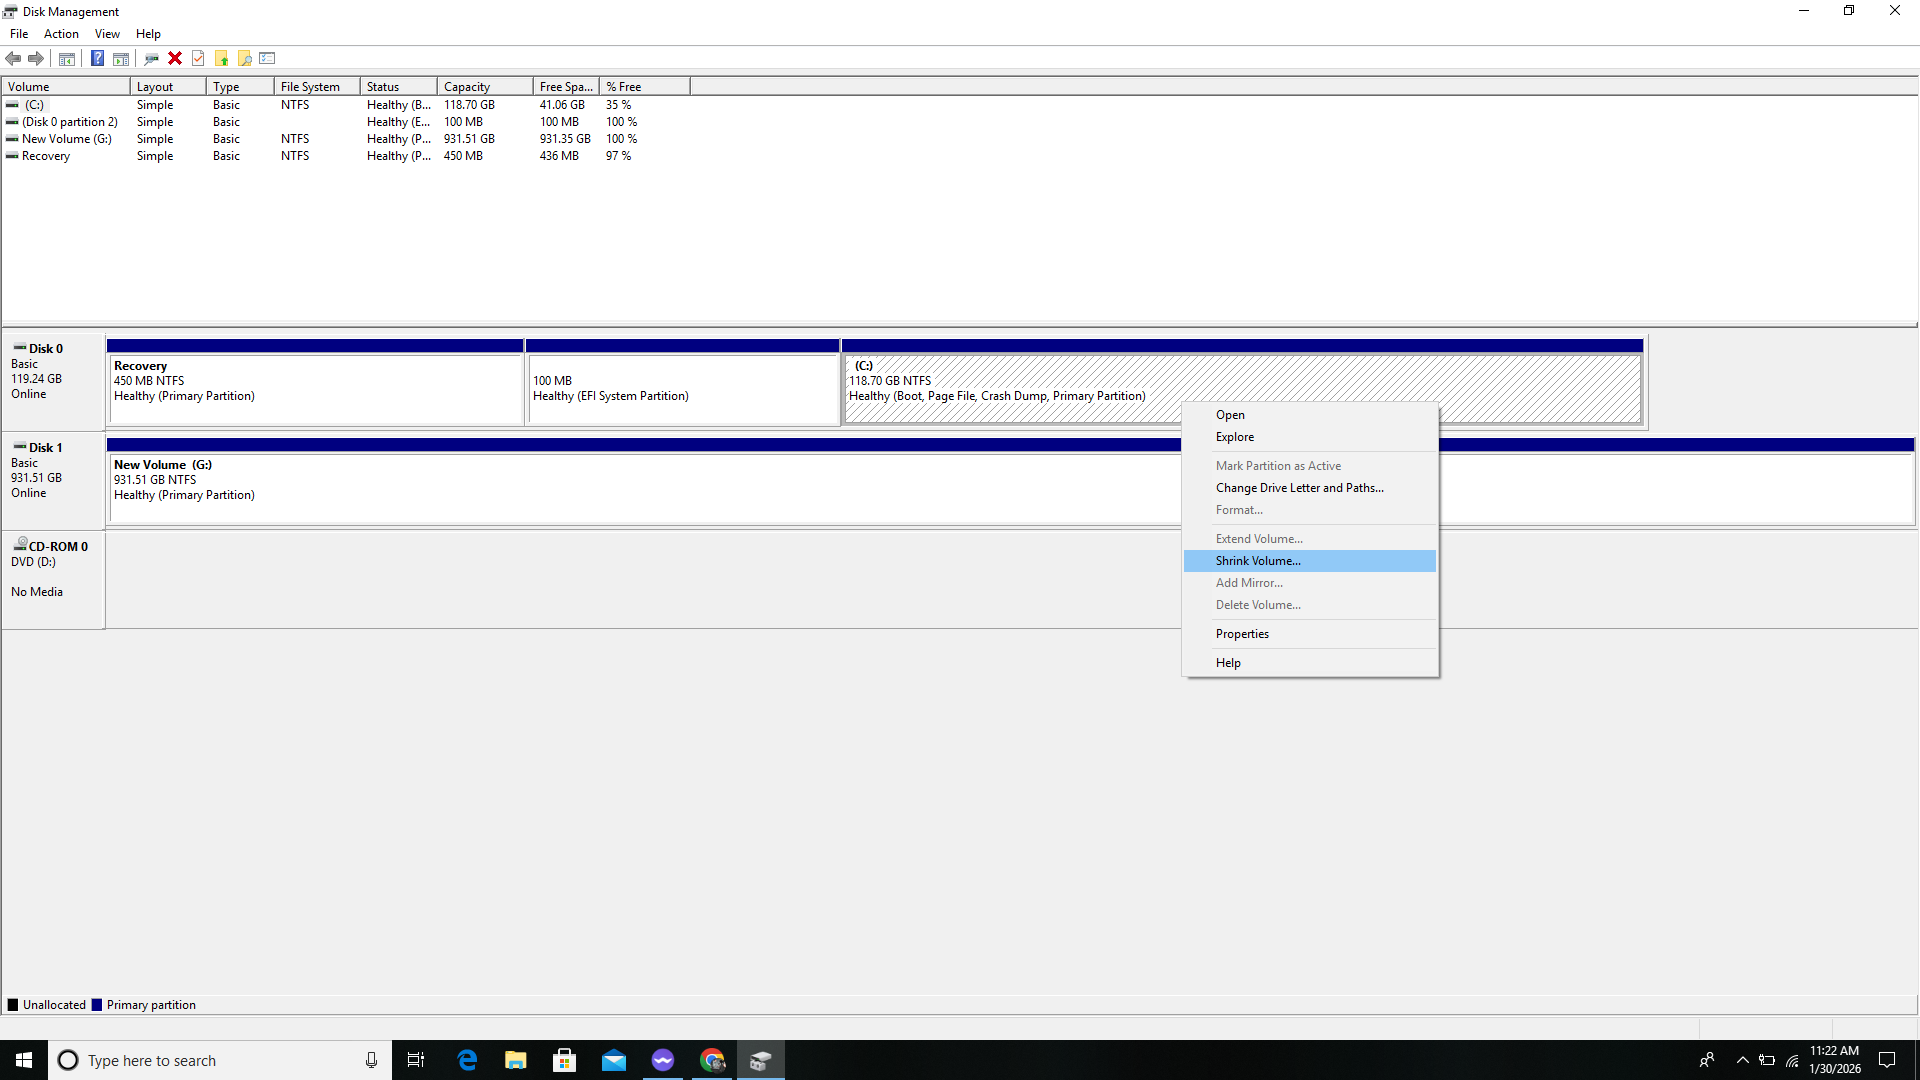Click the Disk 1 label panel
This screenshot has width=1920, height=1080.
tap(53, 482)
